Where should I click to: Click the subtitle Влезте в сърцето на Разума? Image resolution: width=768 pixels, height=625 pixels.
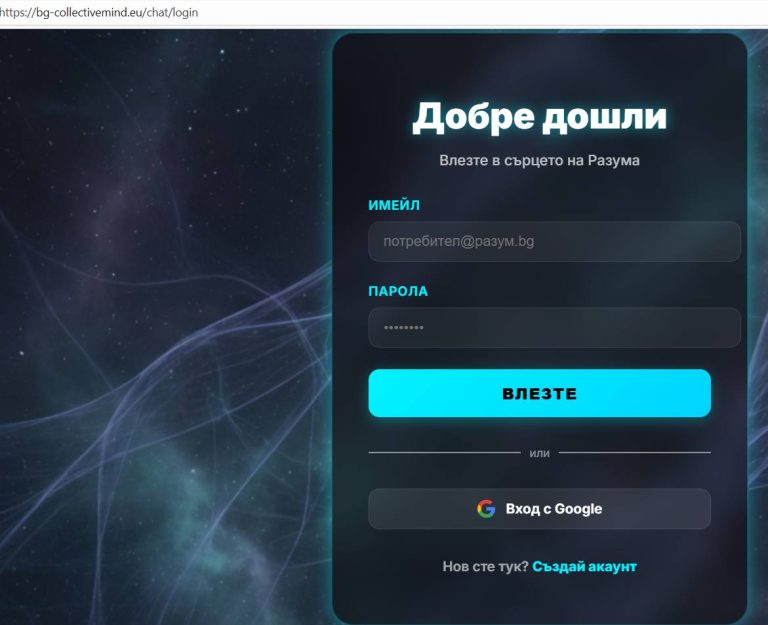click(539, 161)
